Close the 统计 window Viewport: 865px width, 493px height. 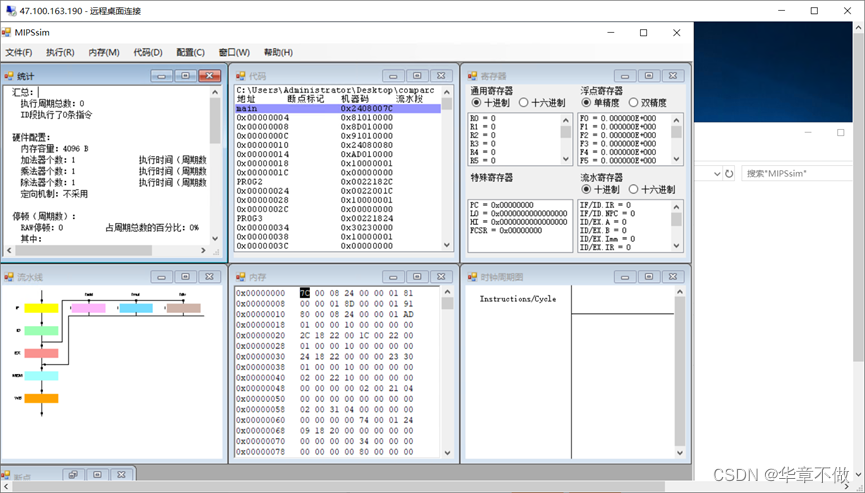pos(210,76)
